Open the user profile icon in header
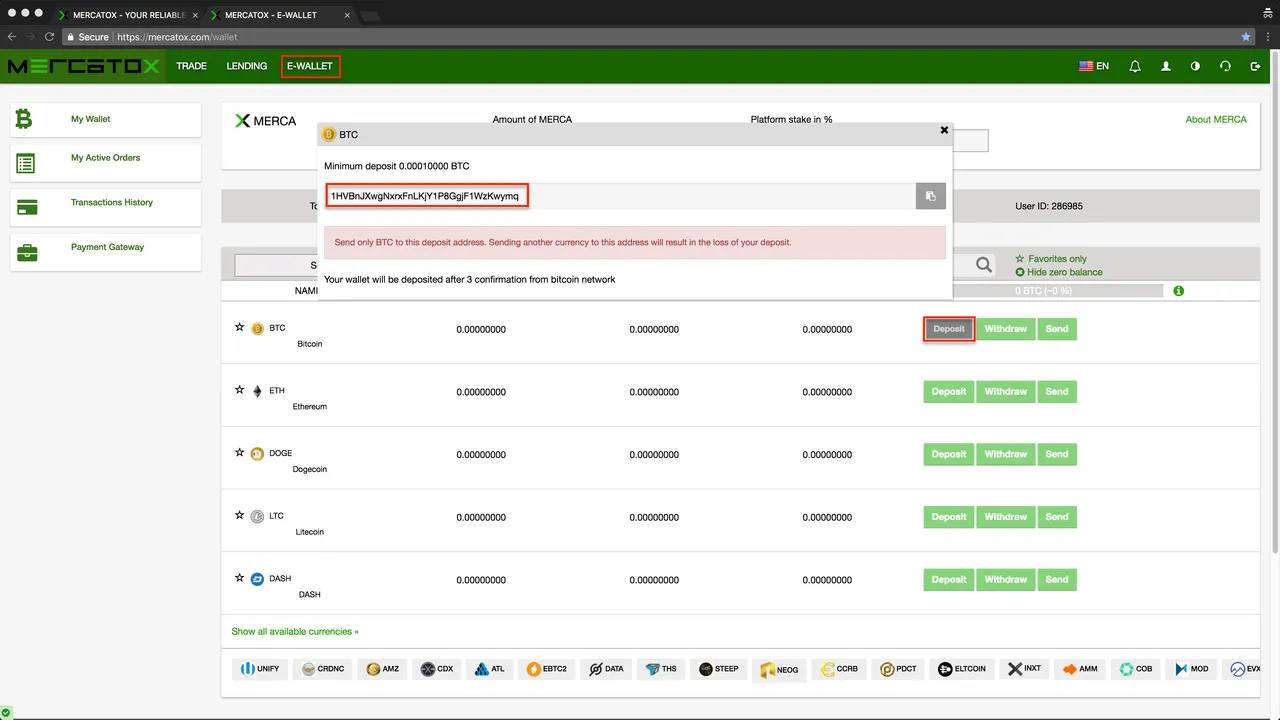The image size is (1280, 720). point(1165,66)
